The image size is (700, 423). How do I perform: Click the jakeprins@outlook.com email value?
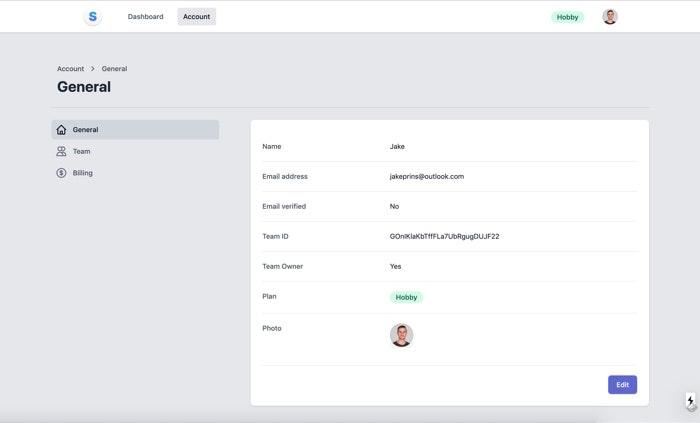point(426,177)
